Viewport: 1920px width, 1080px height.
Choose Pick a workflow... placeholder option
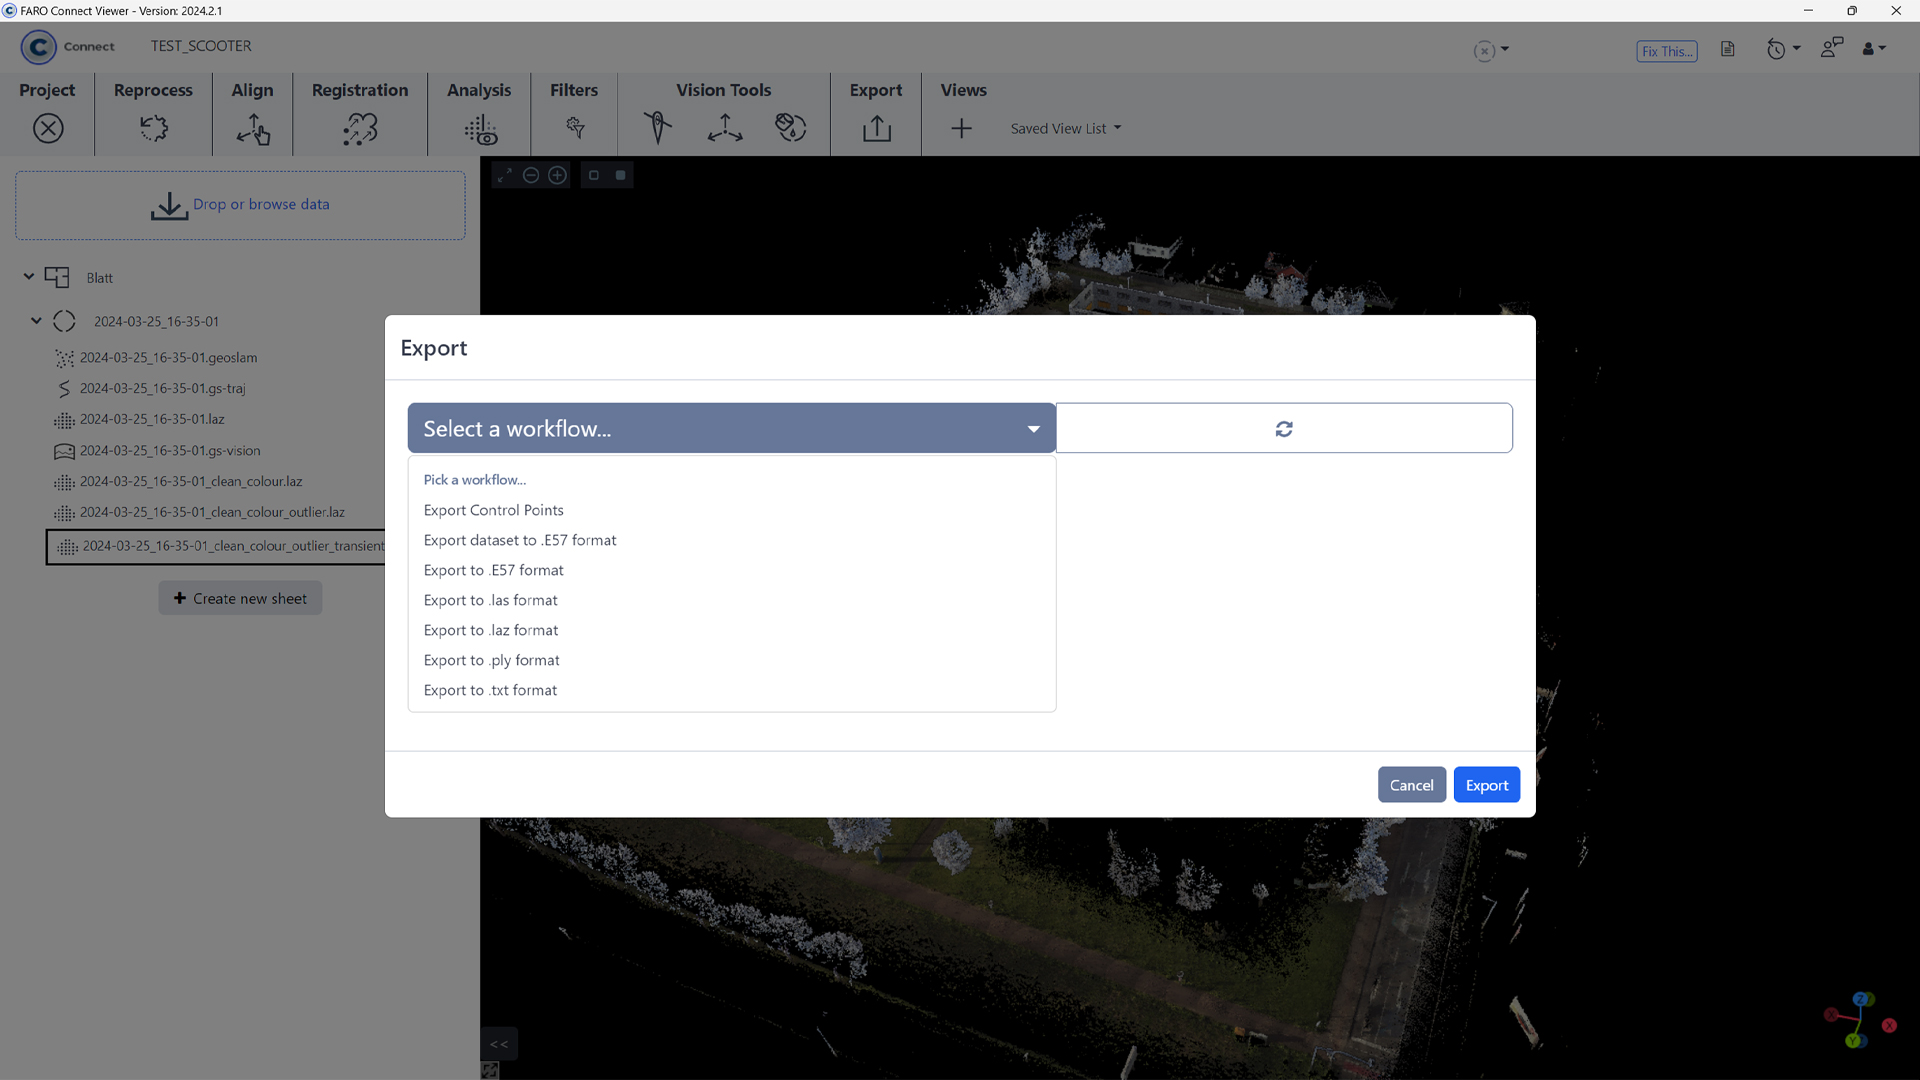(475, 480)
